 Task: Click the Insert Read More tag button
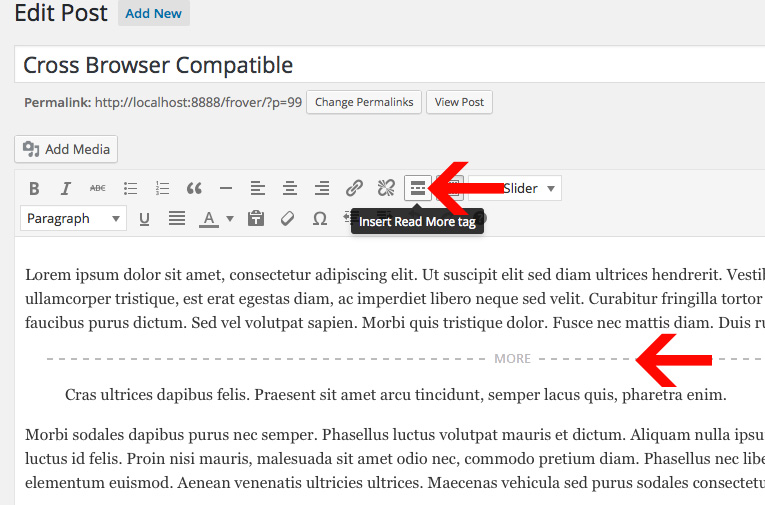(x=418, y=188)
